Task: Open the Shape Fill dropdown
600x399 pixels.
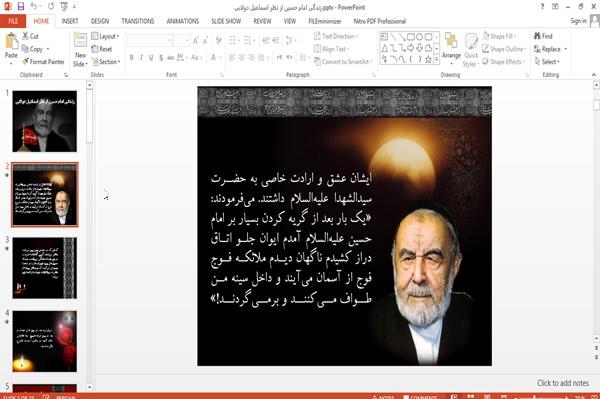Action: click(x=499, y=36)
